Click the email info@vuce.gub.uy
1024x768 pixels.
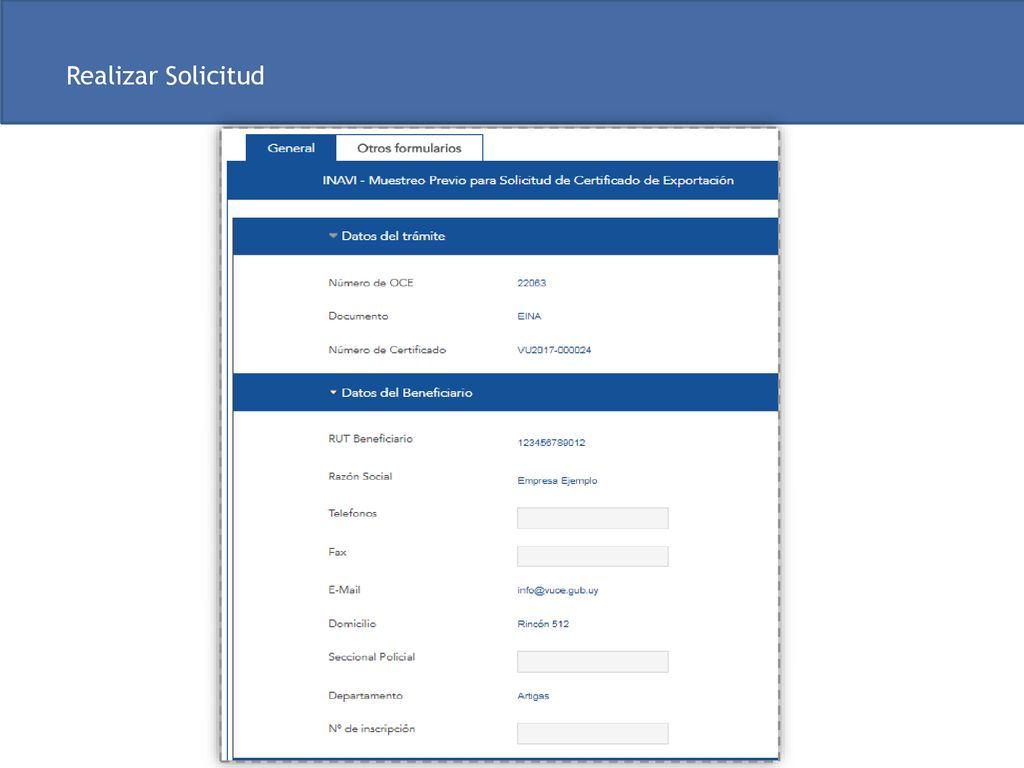(x=558, y=590)
